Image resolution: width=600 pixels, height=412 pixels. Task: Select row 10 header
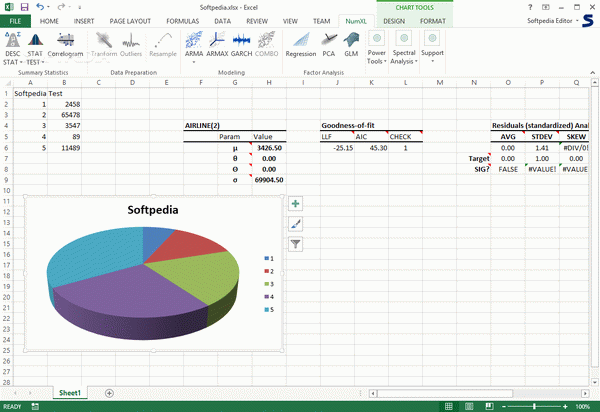pos(7,191)
